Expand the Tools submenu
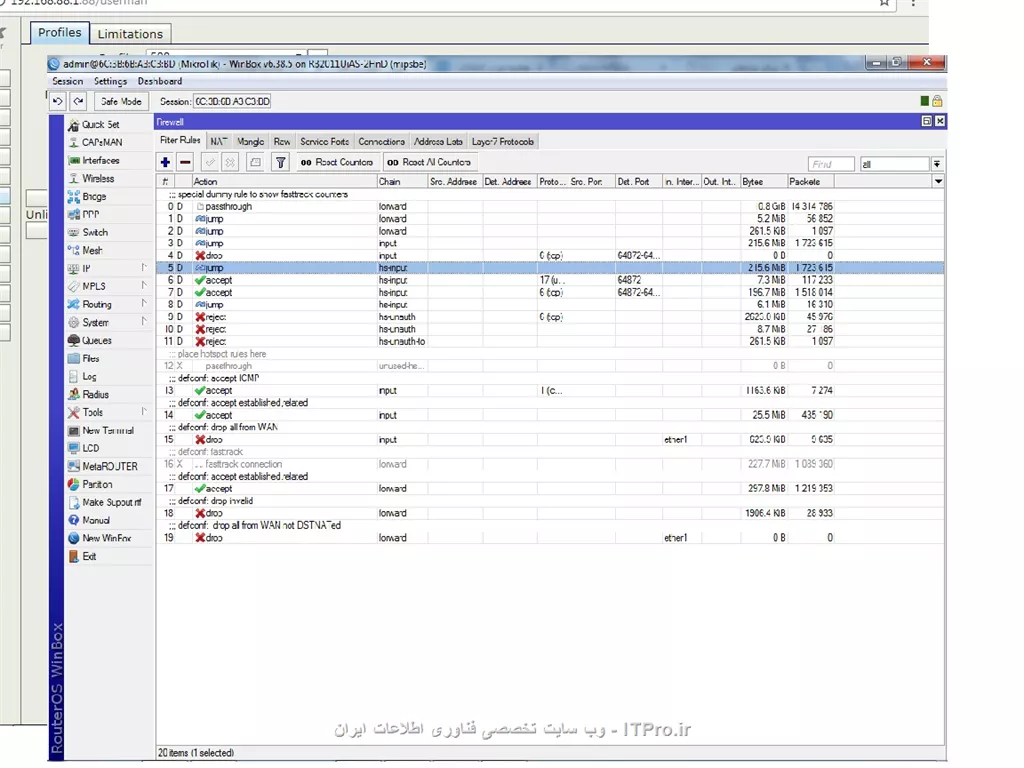Screen dimensions: 1024x768 (x=144, y=412)
